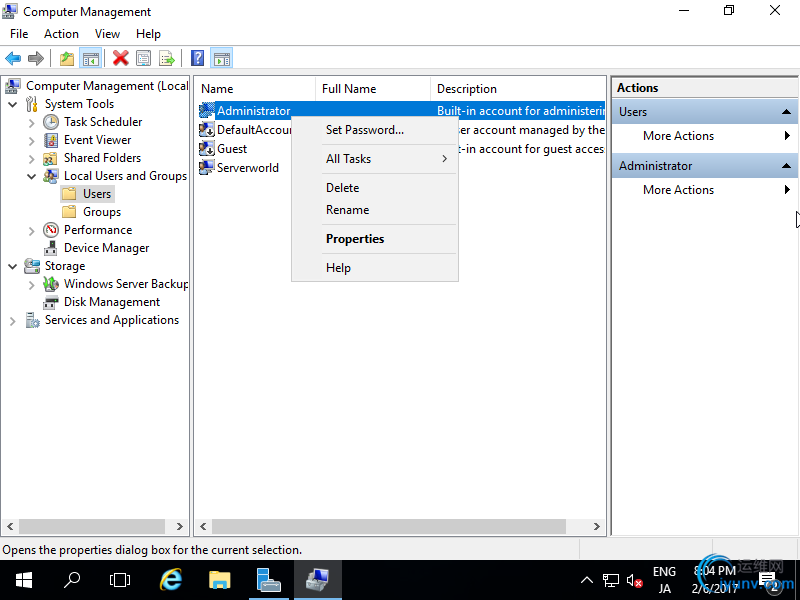Click the DefaultAccount user icon
This screenshot has height=600, width=800.
pos(207,130)
